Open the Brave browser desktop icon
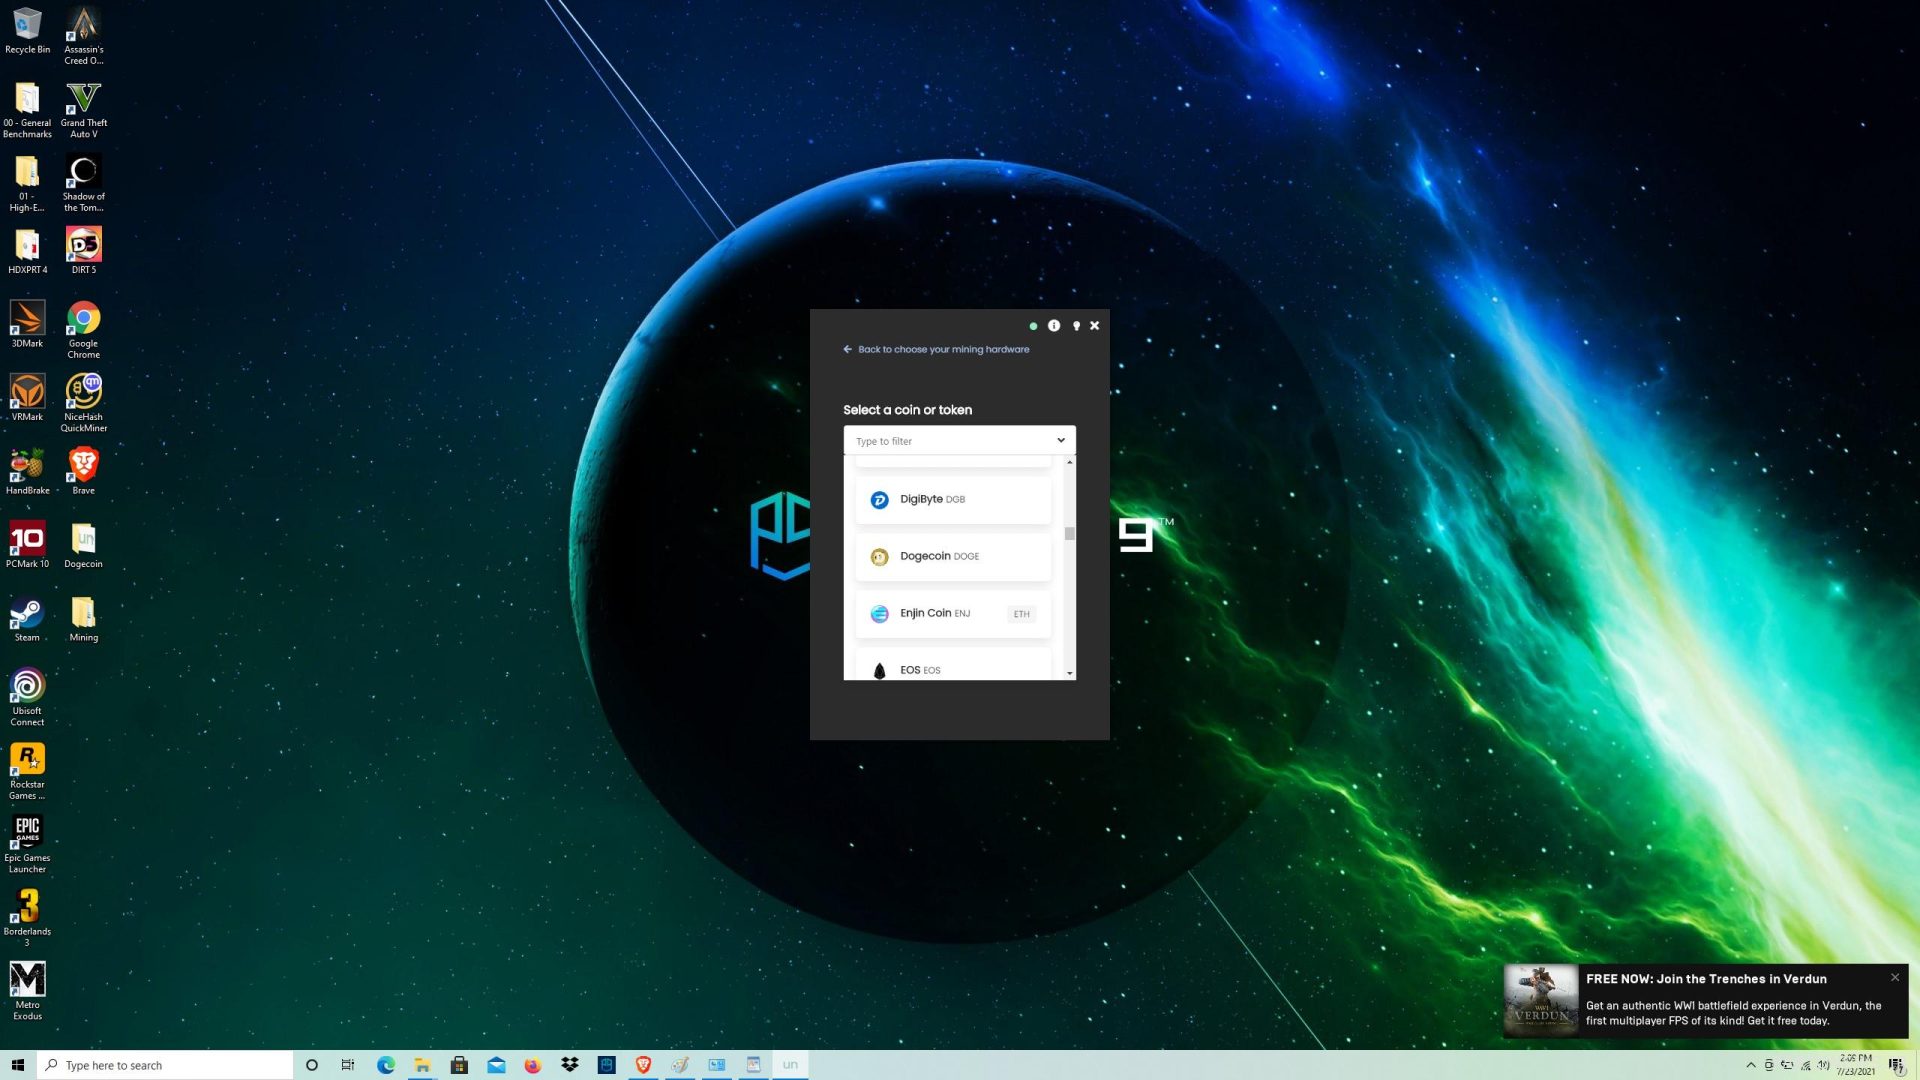1920x1080 pixels. point(84,471)
